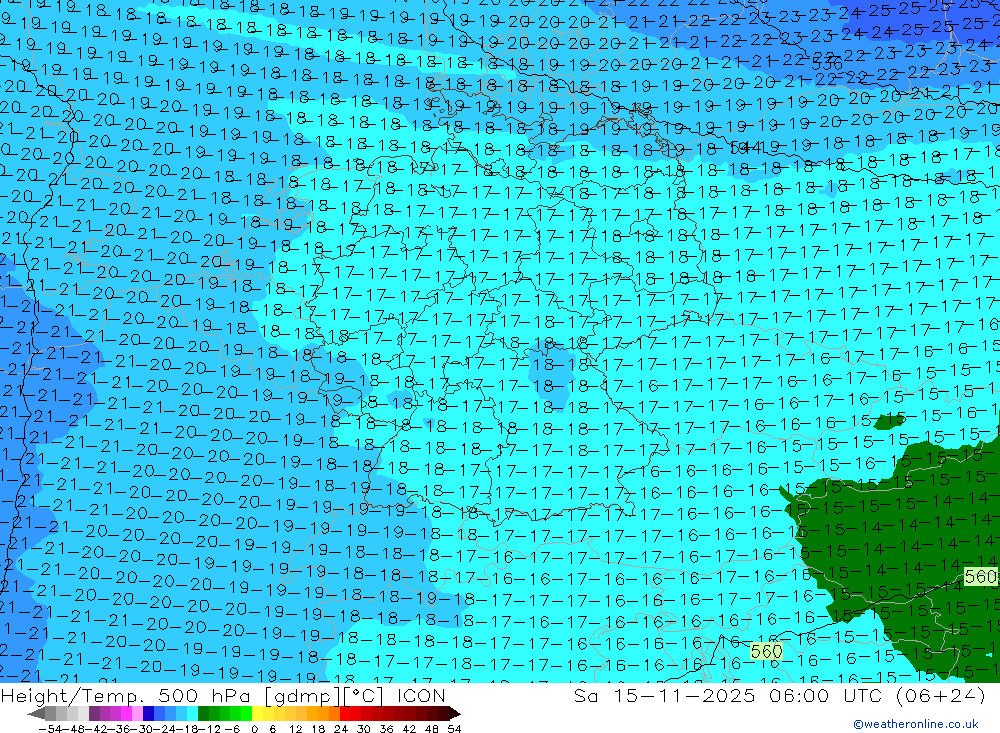The image size is (1000, 733).
Task: Click the dark right arrow of color scale
Action: click(x=454, y=714)
